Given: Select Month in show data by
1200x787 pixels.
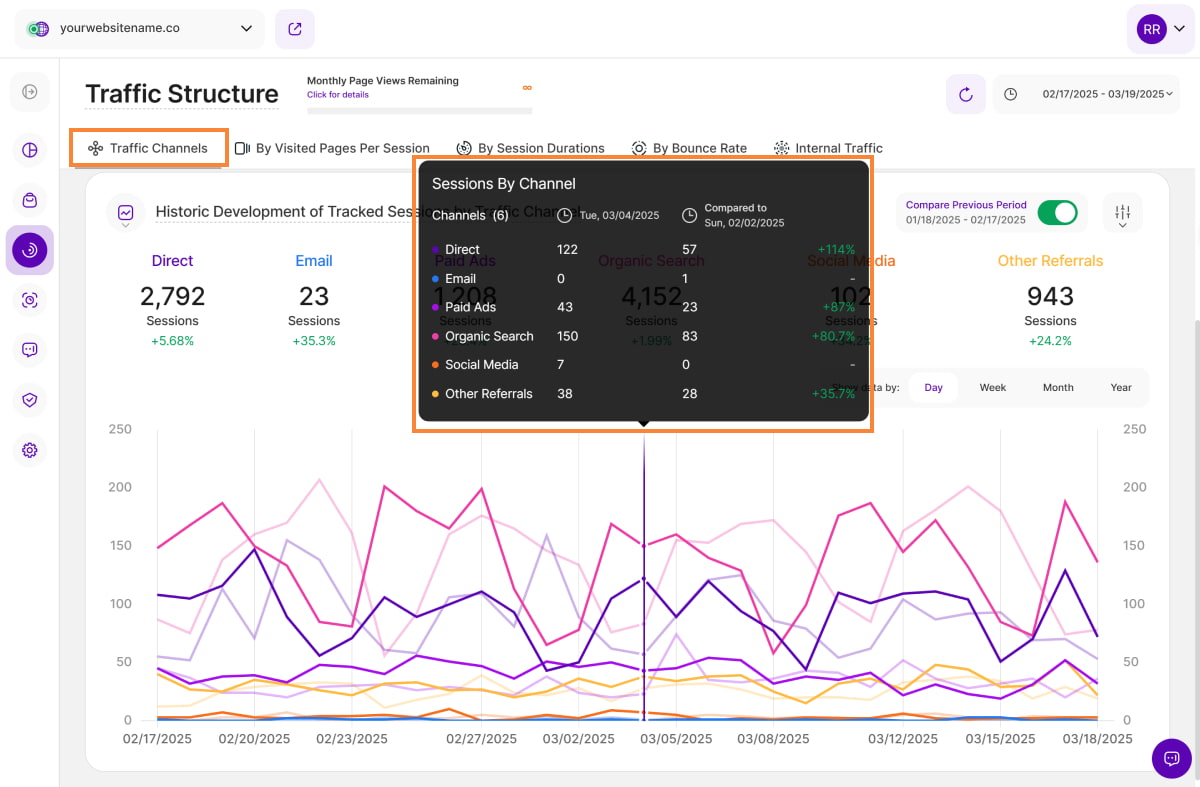Looking at the screenshot, I should tap(1058, 387).
